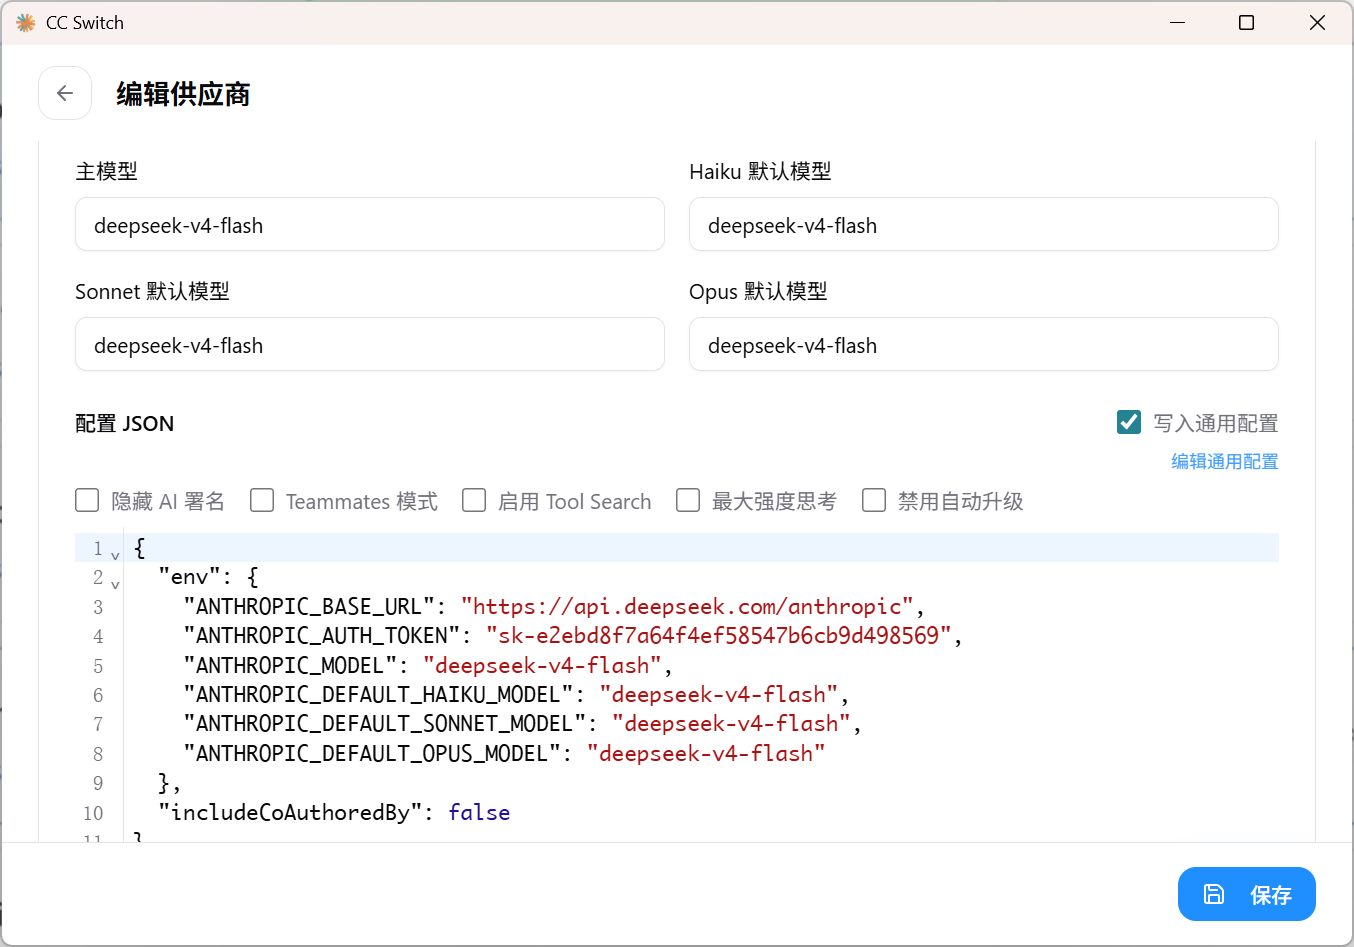The image size is (1354, 947).
Task: Click the back arrow button
Action: (65, 93)
